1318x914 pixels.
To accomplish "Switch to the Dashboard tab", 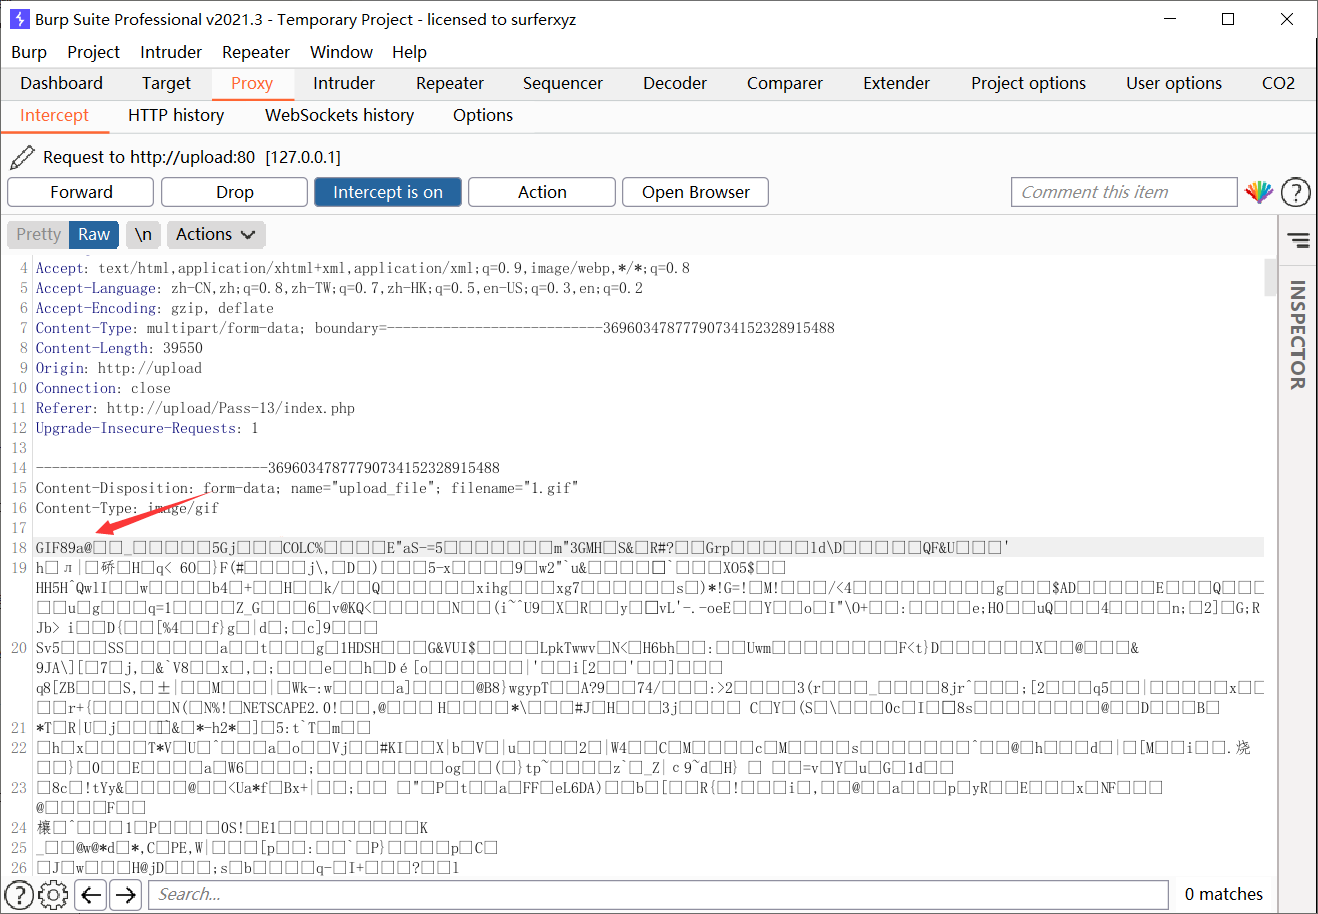I will click(61, 83).
